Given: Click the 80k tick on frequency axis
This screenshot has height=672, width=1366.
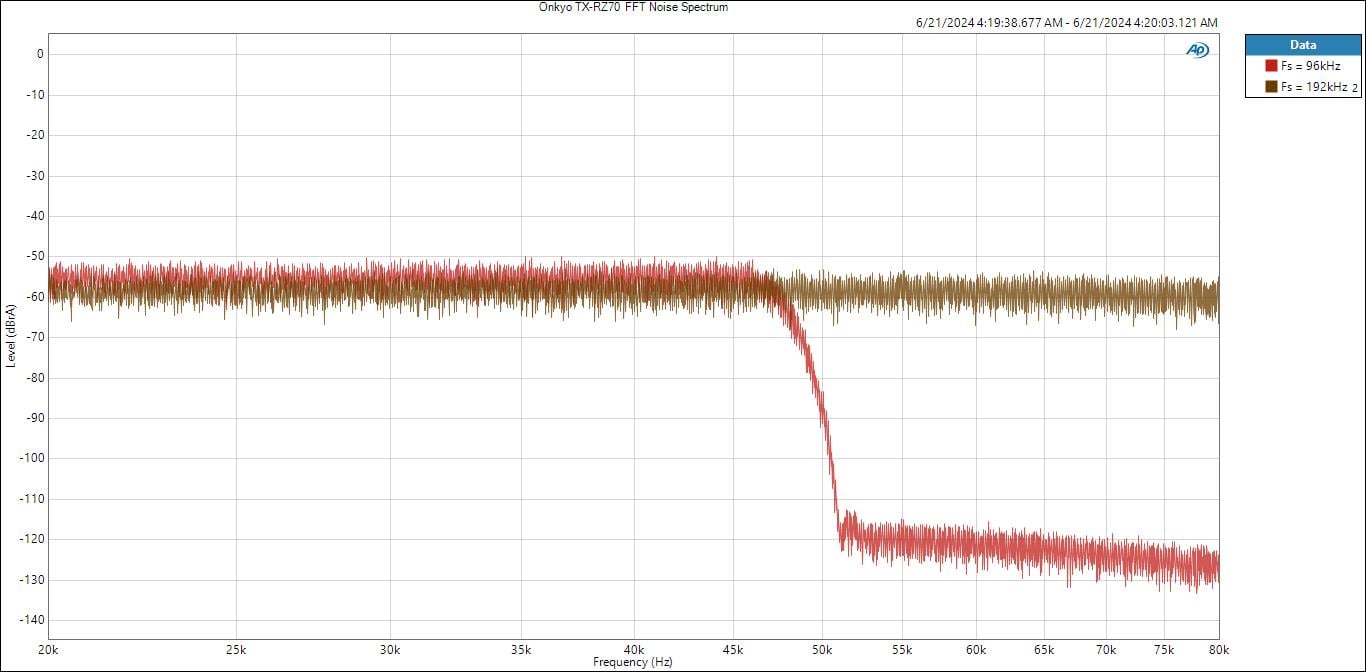Looking at the screenshot, I should (x=1218, y=649).
